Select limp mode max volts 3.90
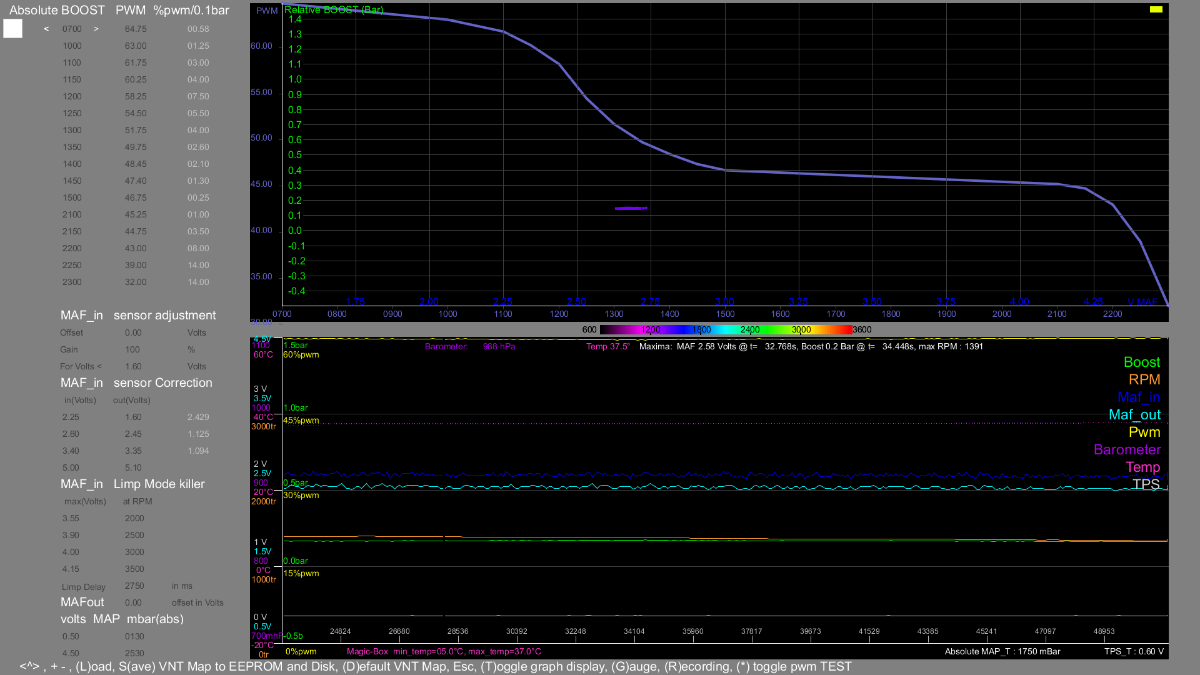This screenshot has height=675, width=1200. click(72, 535)
